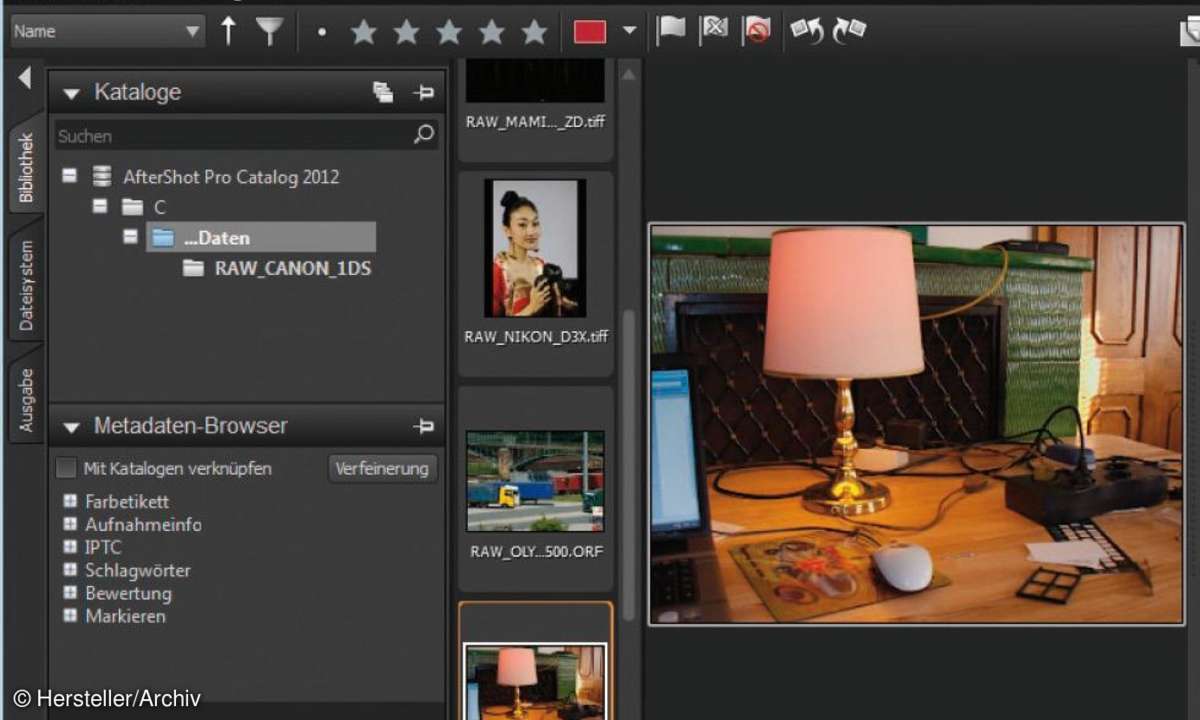Switch to the Dateisystem side tab

(27, 285)
